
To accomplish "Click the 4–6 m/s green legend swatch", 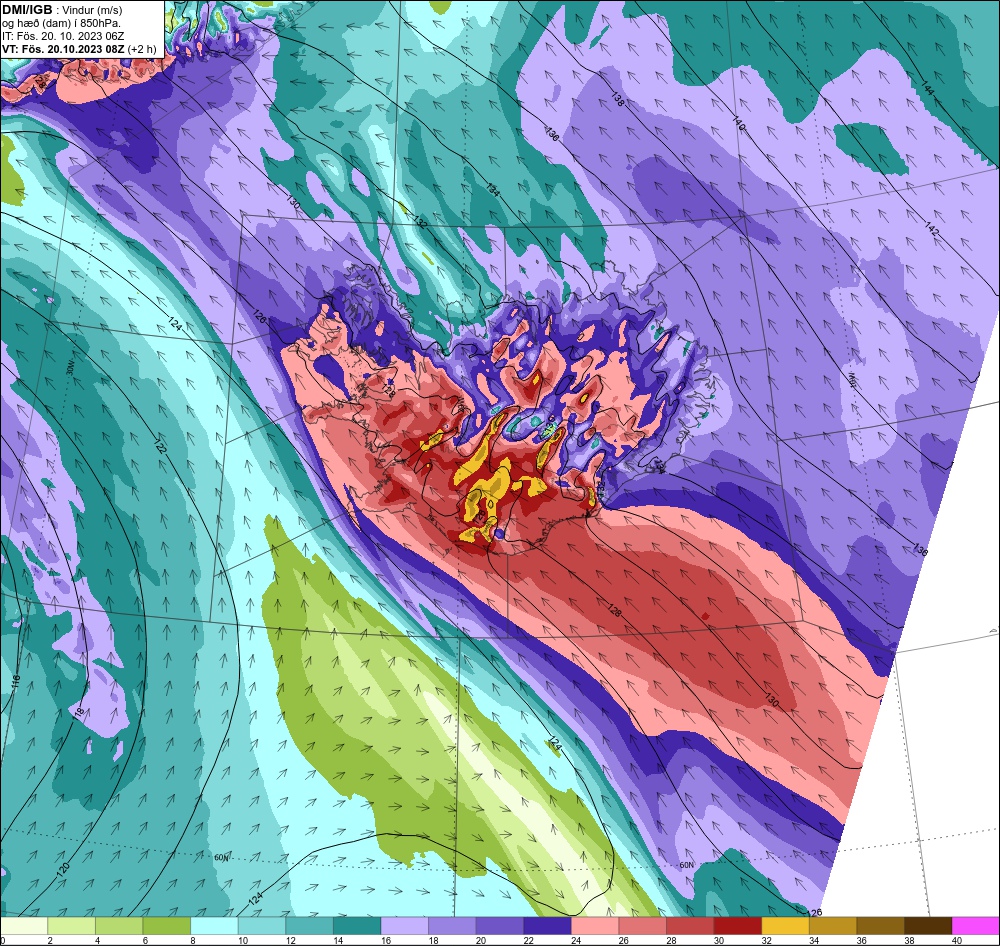I will pos(119,926).
